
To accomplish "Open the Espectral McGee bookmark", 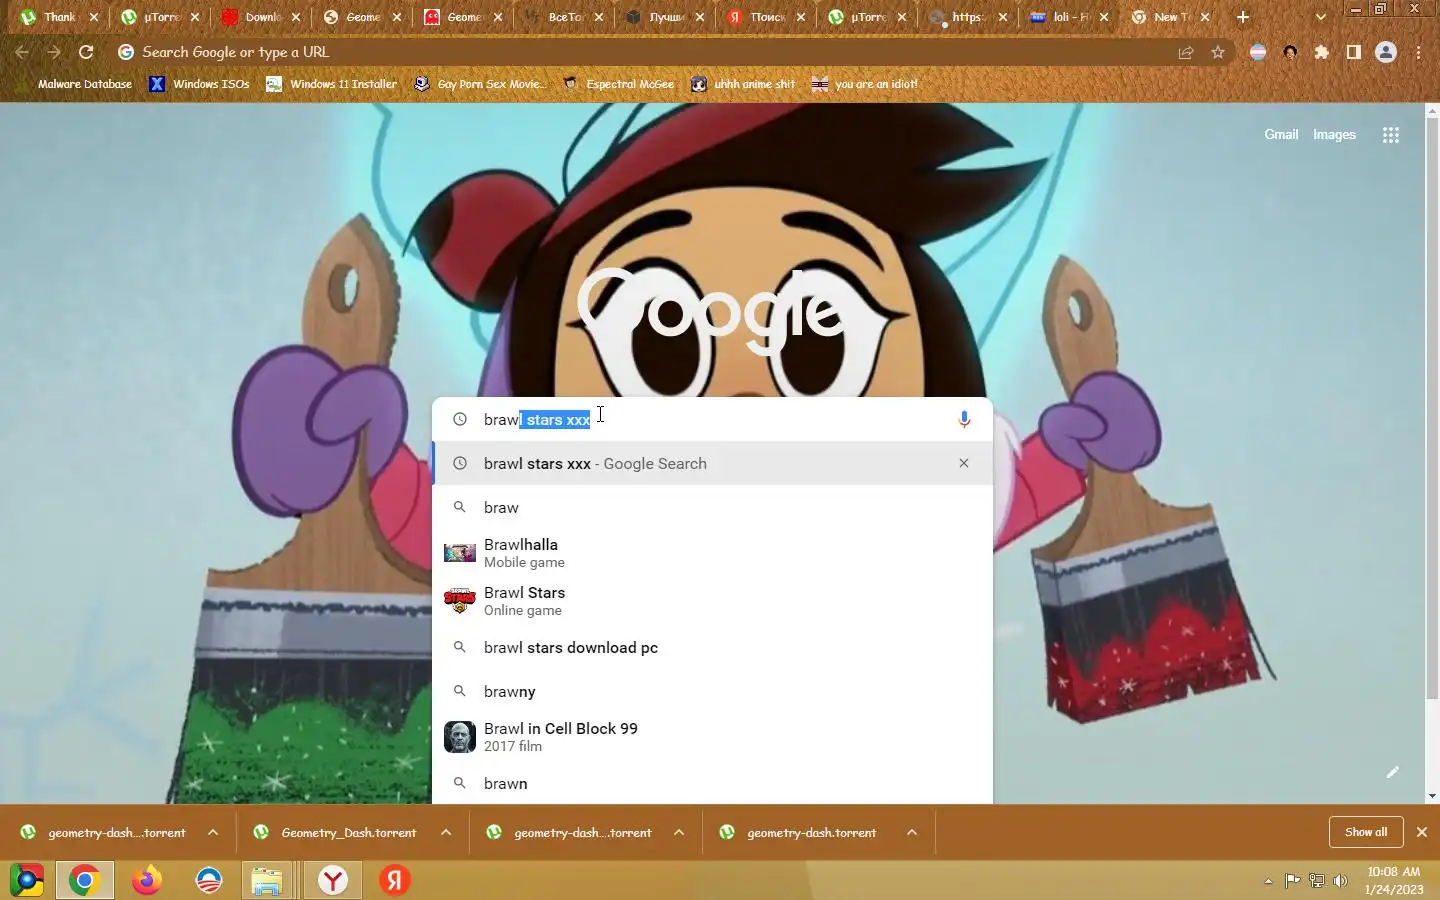I will point(618,84).
